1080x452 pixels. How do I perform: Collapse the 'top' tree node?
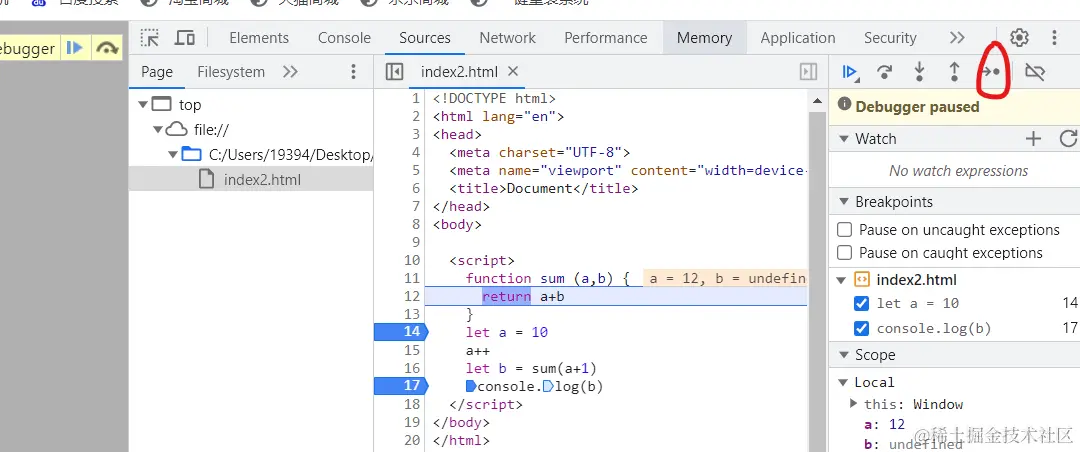click(143, 105)
